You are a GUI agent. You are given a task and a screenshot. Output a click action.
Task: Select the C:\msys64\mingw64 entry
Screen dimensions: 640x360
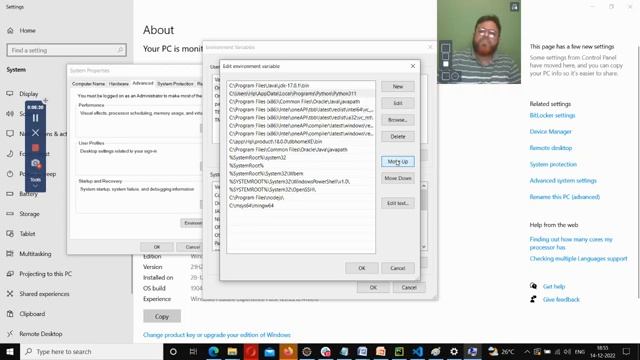[301, 206]
